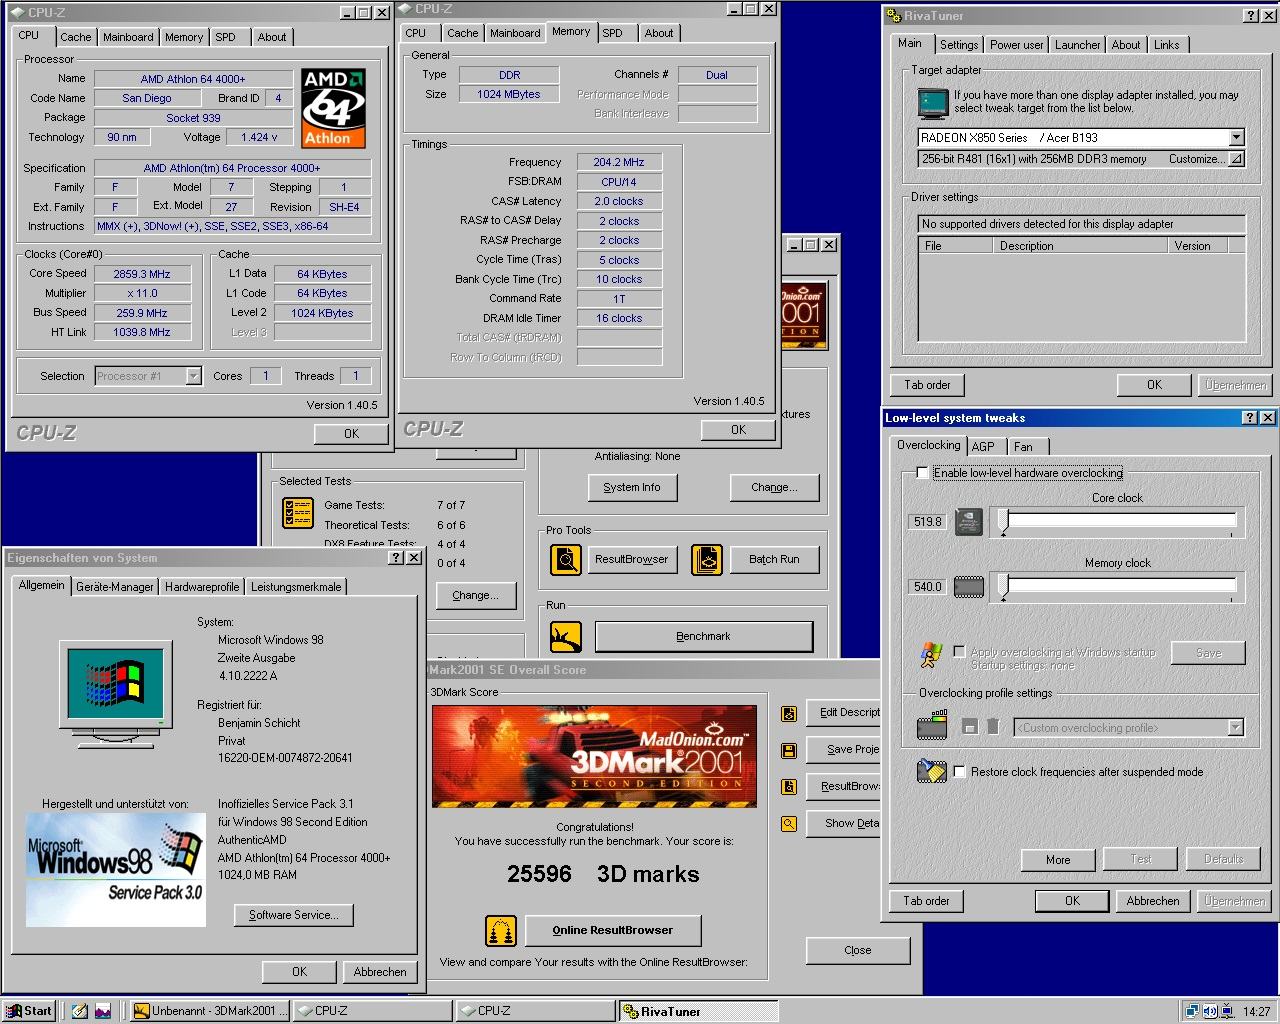Open the Launcher tab in RivaTuner
This screenshot has height=1024, width=1280.
click(x=1077, y=45)
